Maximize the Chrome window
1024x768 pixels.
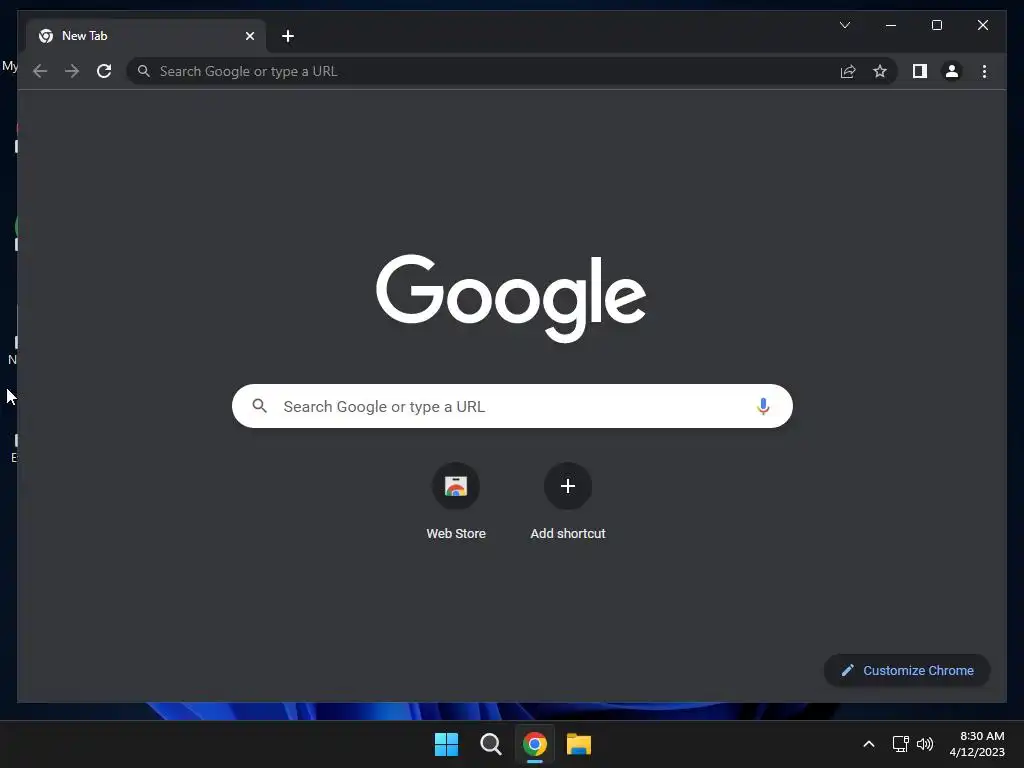[x=936, y=25]
